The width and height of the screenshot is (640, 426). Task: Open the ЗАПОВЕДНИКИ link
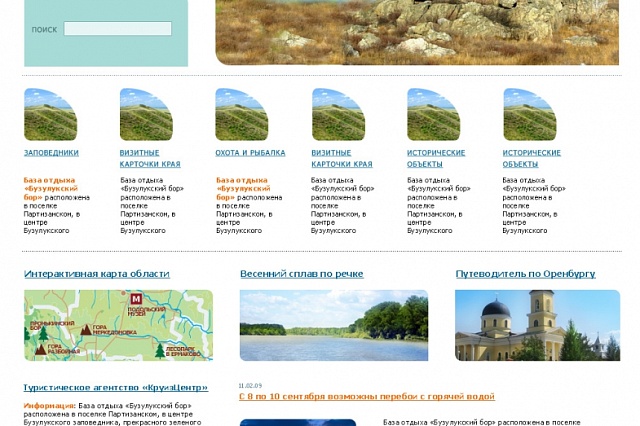(x=51, y=153)
